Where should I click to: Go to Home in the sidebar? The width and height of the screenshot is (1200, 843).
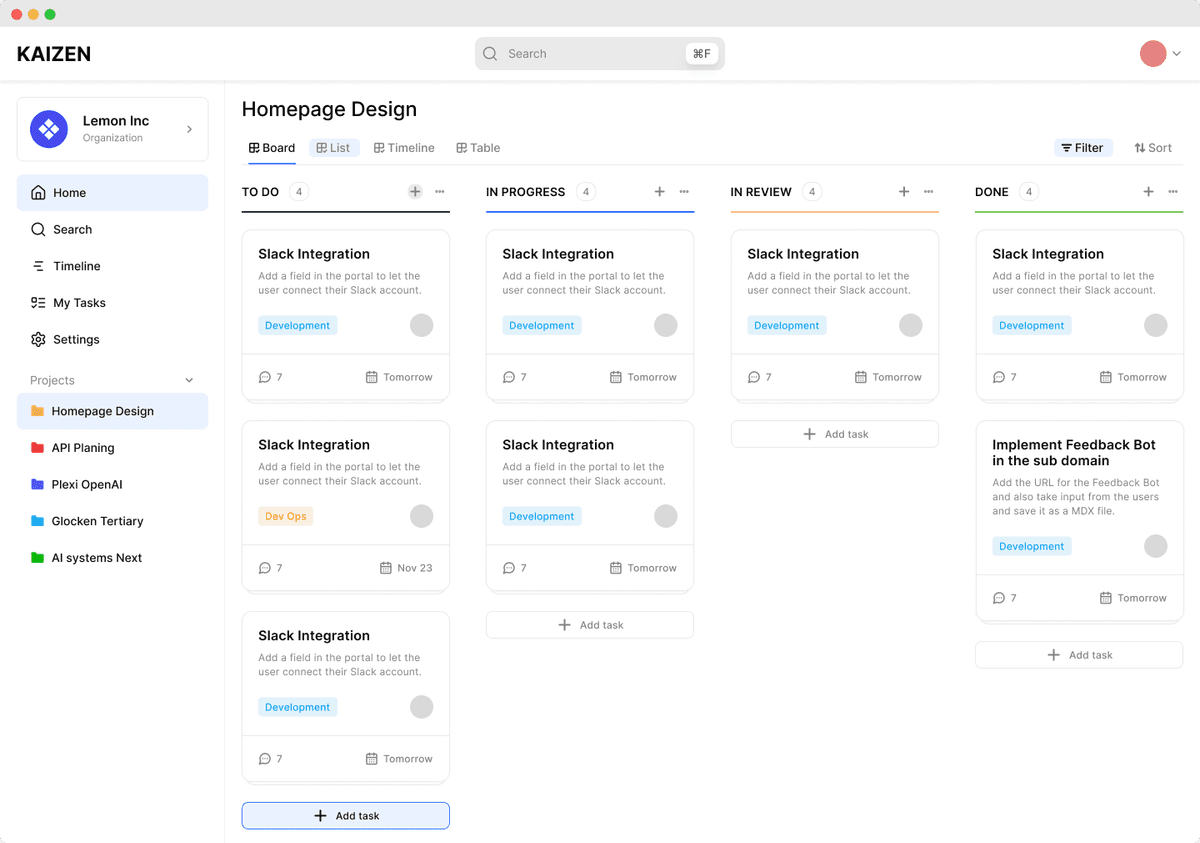(112, 193)
